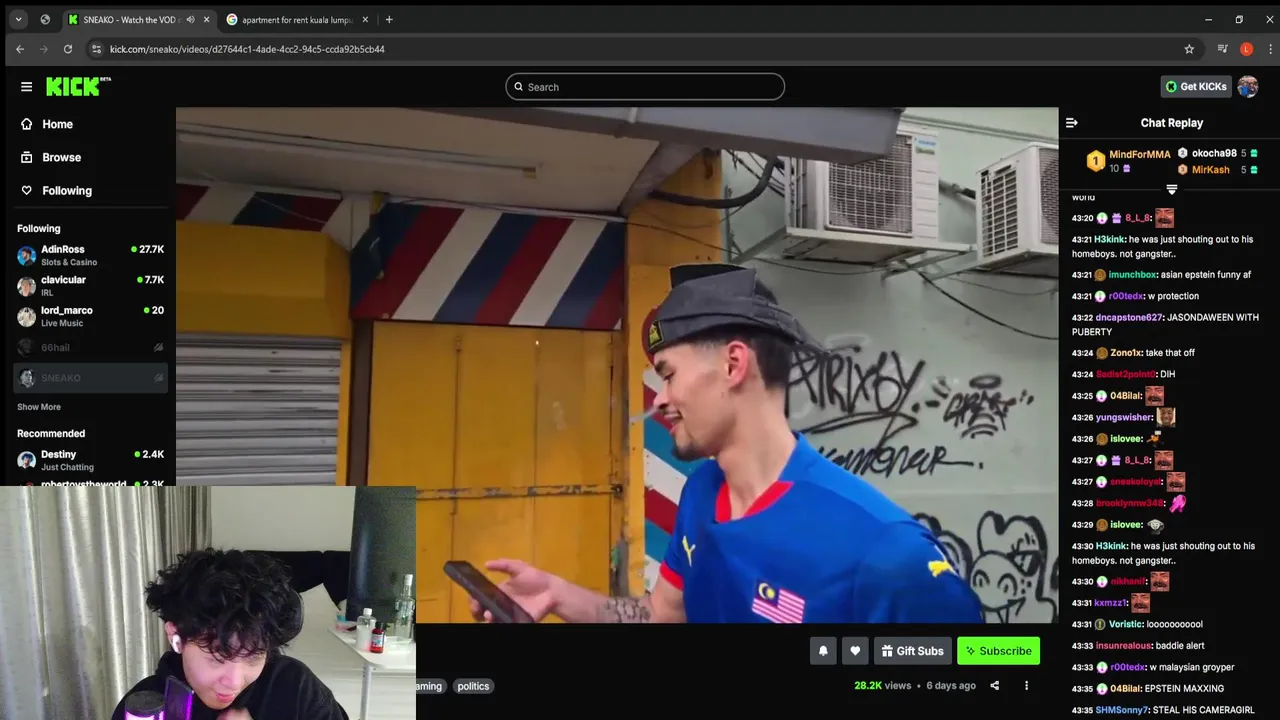This screenshot has width=1280, height=720.
Task: Click the address bar URL
Action: (x=247, y=49)
